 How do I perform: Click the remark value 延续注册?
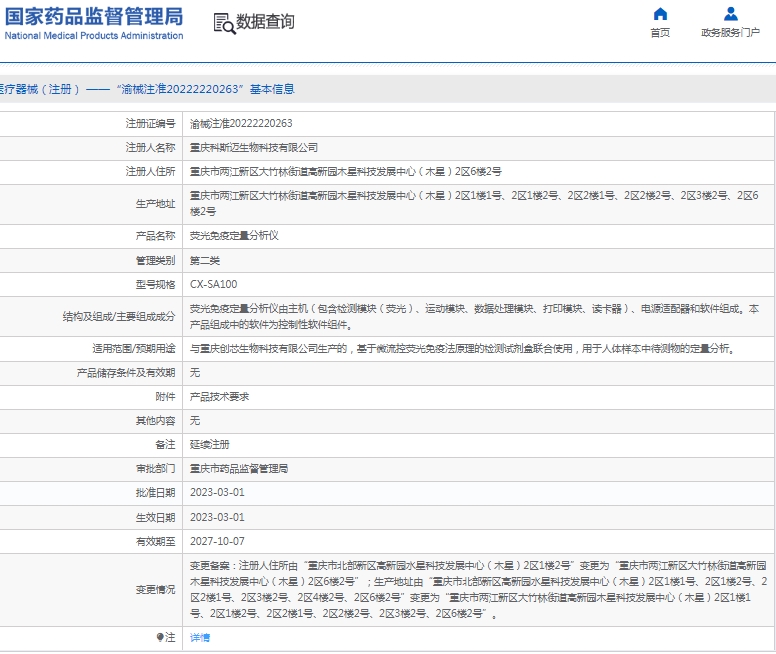click(210, 445)
